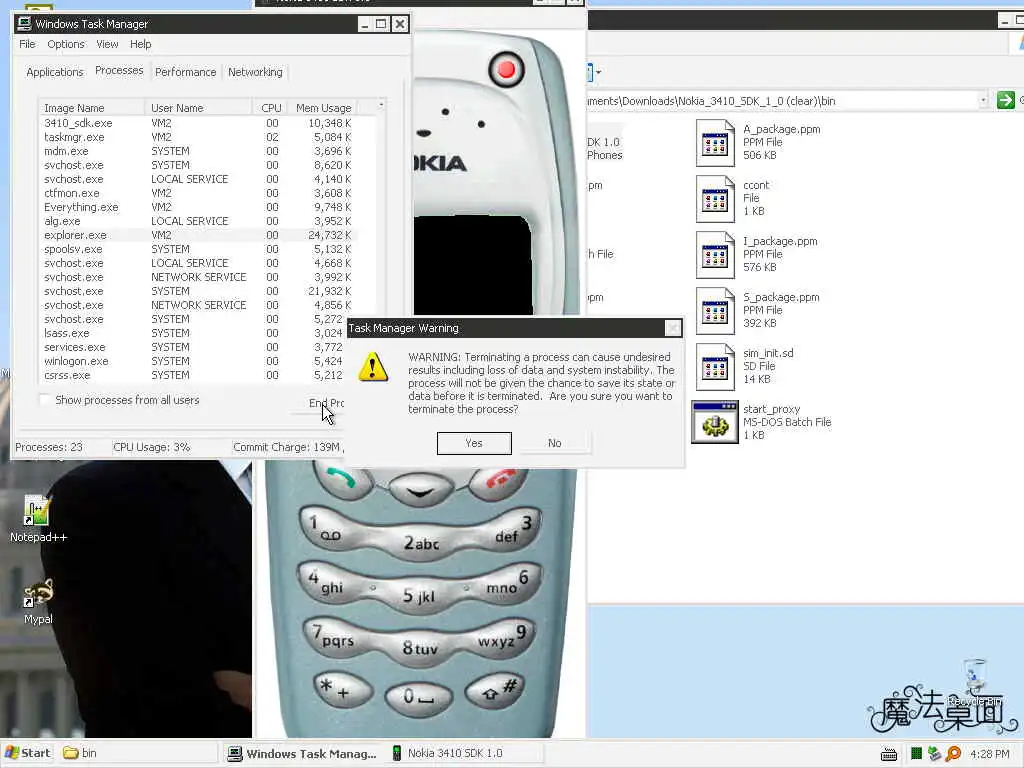Image resolution: width=1024 pixels, height=768 pixels.
Task: Click the 0 key on Nokia keypad
Action: pyautogui.click(x=418, y=697)
